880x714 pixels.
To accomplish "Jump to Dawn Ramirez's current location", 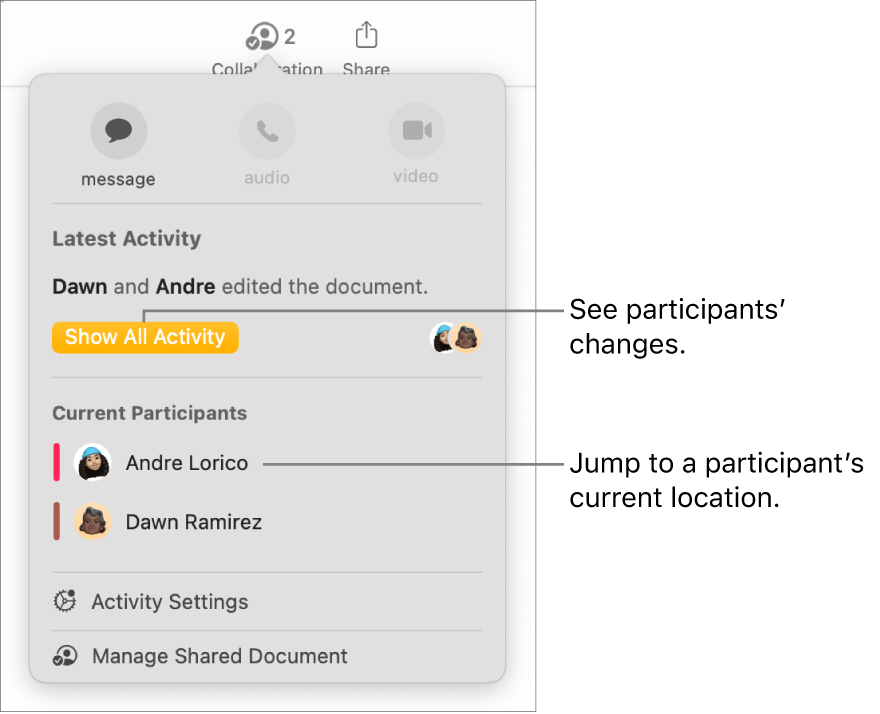I will 194,522.
